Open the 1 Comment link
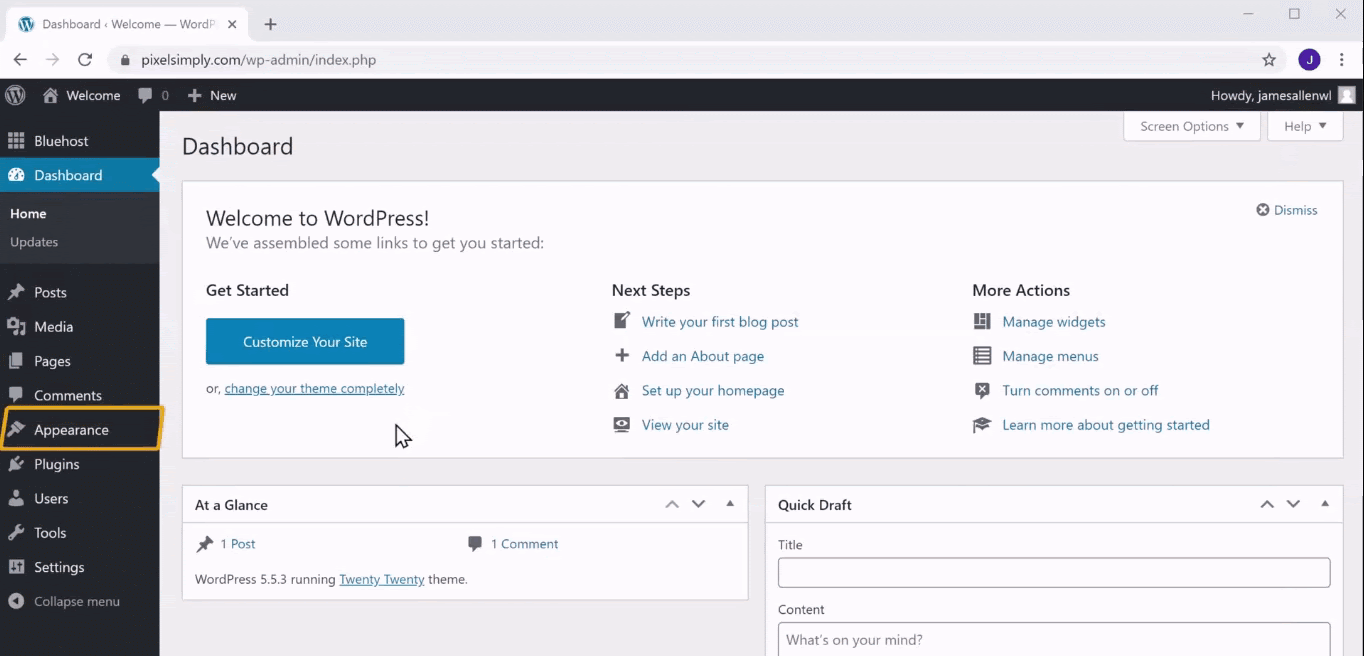 tap(525, 544)
